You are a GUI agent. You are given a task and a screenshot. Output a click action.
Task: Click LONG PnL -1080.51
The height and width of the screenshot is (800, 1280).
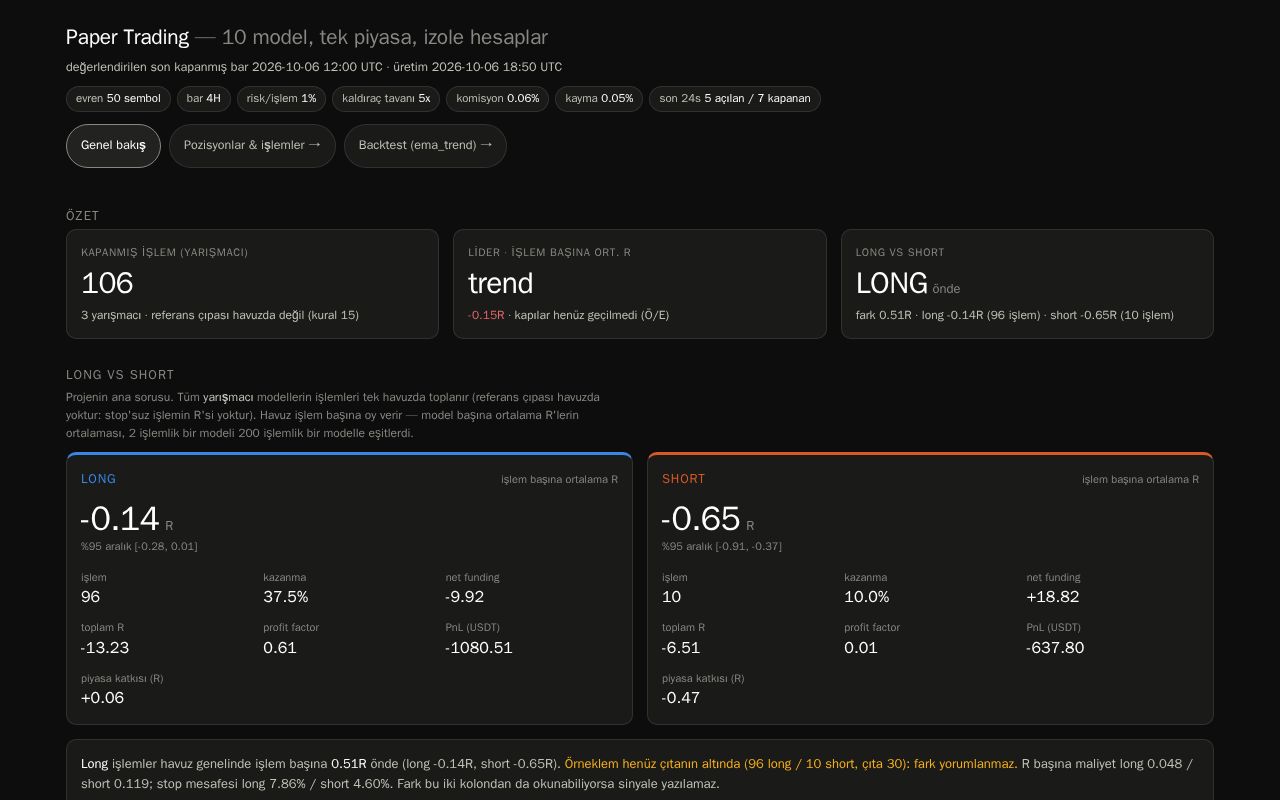coord(479,648)
